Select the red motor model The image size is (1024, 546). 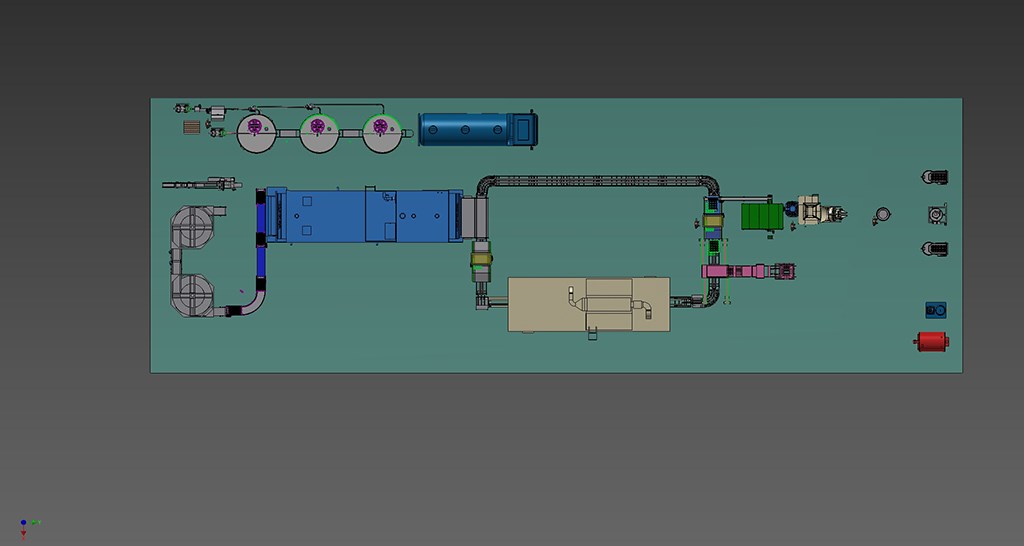931,342
